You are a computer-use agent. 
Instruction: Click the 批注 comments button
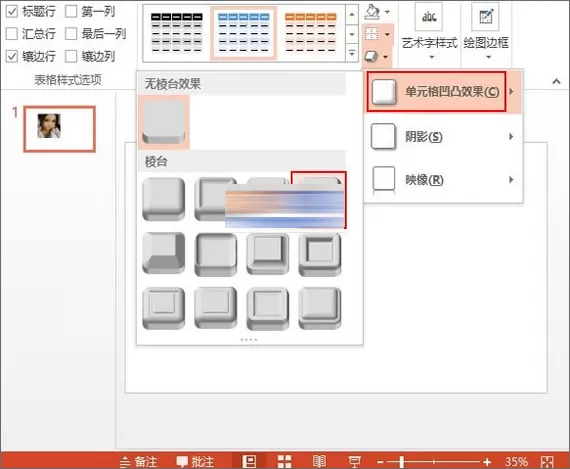click(195, 462)
